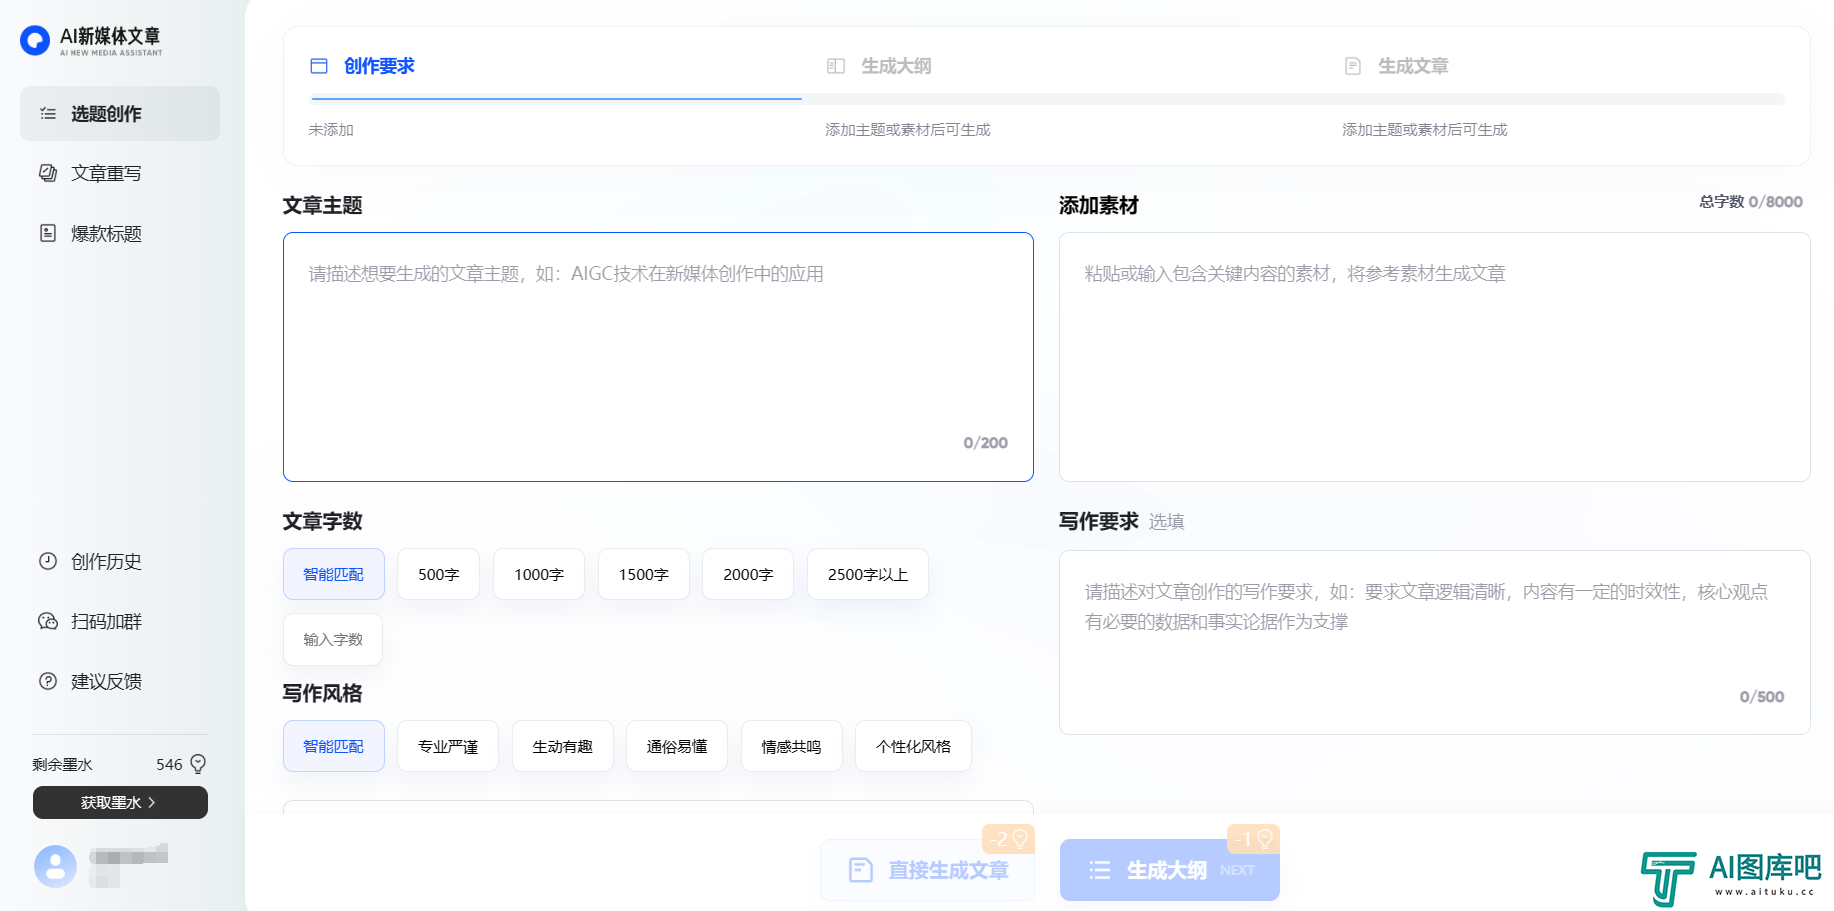This screenshot has width=1834, height=911.
Task: Click the 输入字数 custom word count field
Action: coord(333,639)
